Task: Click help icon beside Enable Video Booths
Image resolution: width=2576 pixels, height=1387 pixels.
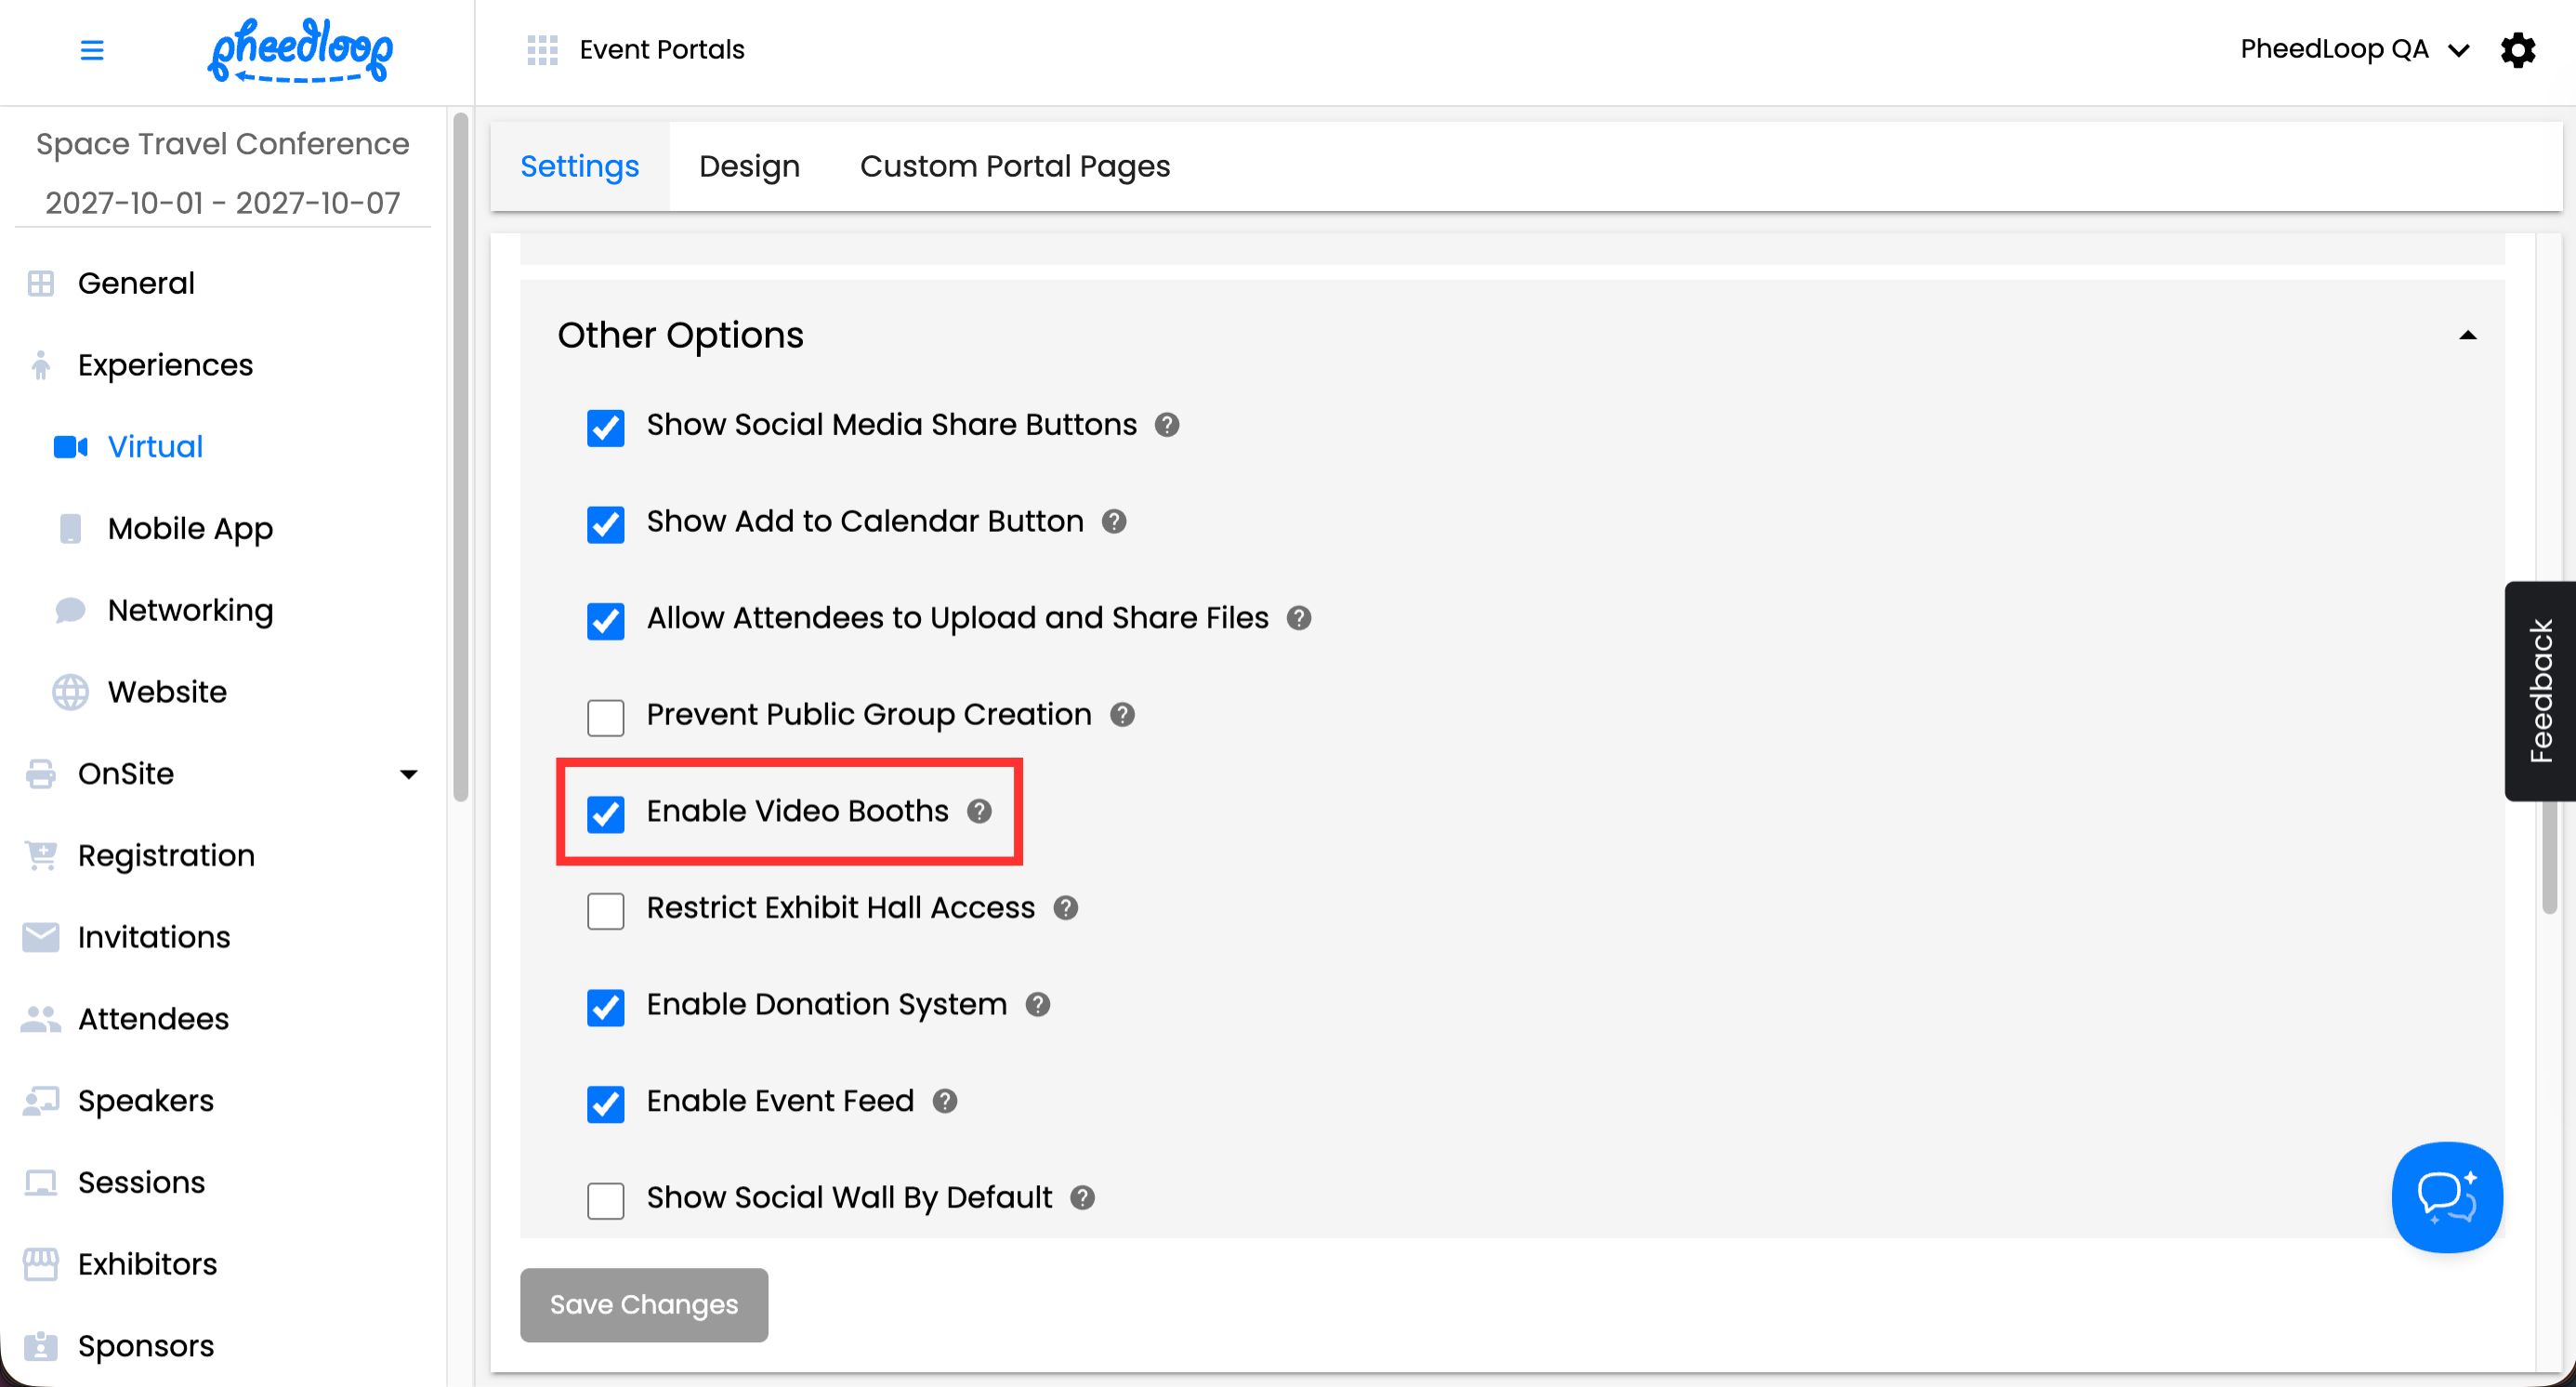Action: [979, 811]
